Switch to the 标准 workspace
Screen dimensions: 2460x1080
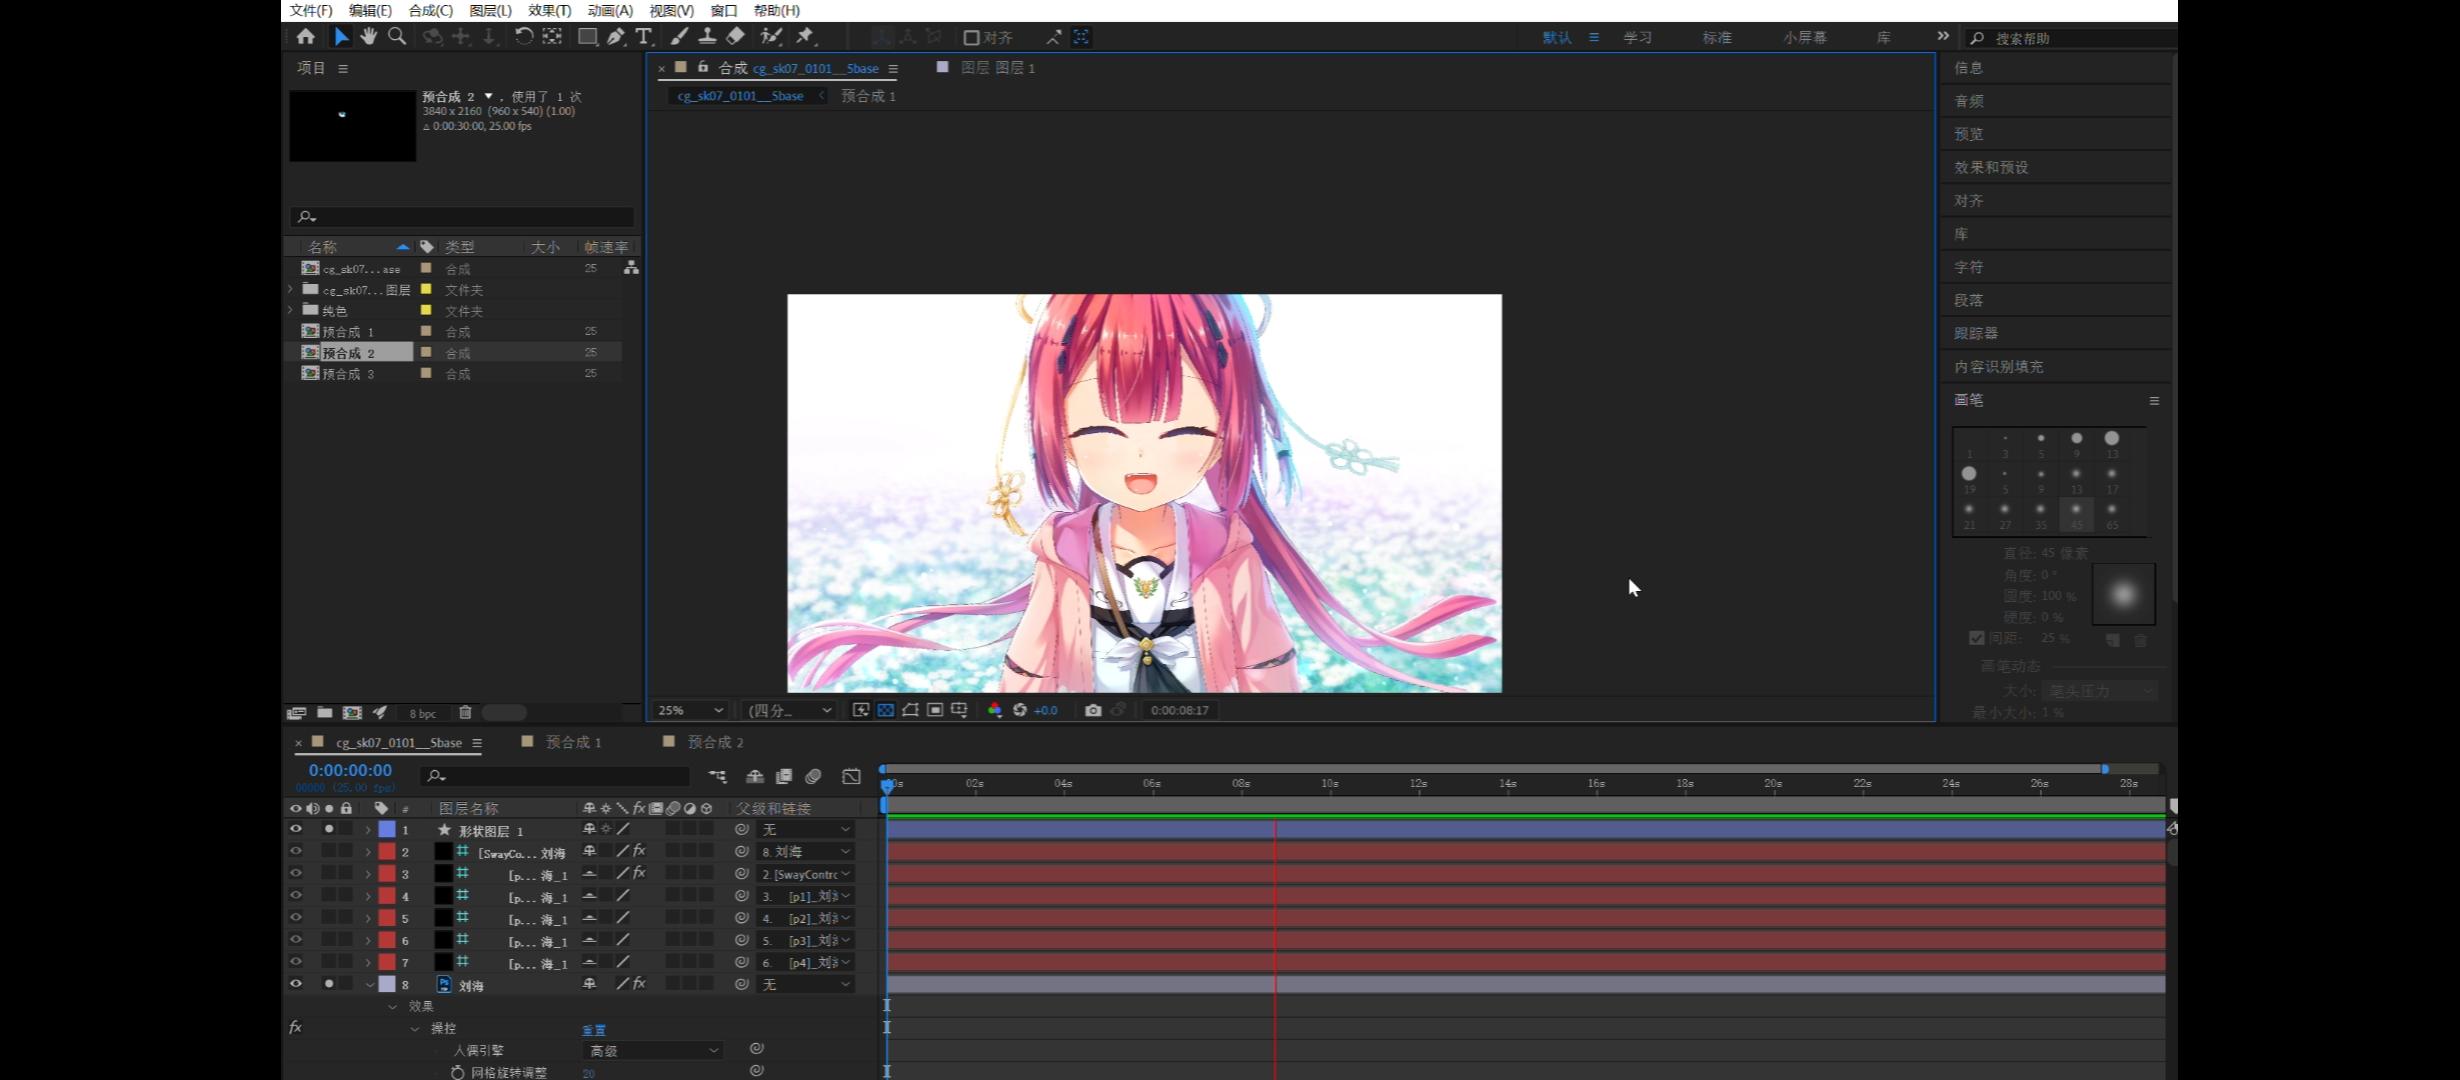click(1717, 37)
